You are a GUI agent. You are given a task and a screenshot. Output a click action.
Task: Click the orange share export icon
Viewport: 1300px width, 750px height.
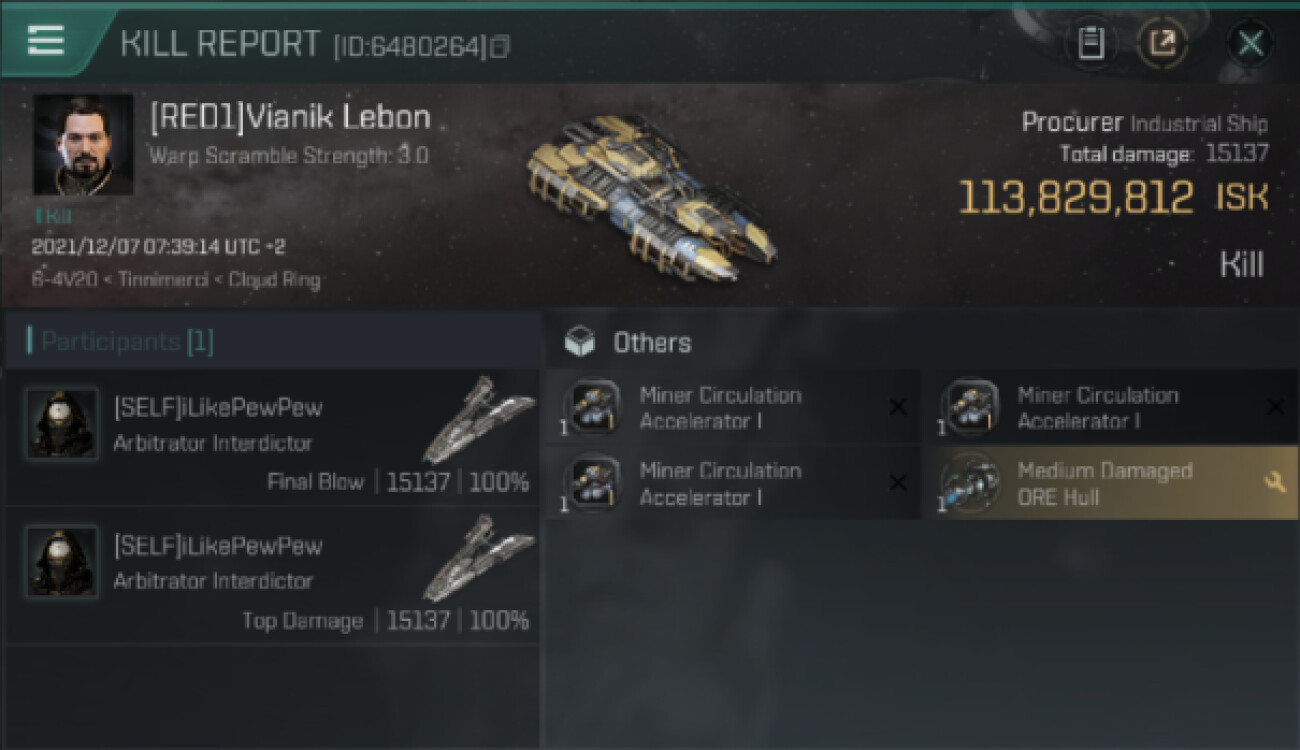1162,43
